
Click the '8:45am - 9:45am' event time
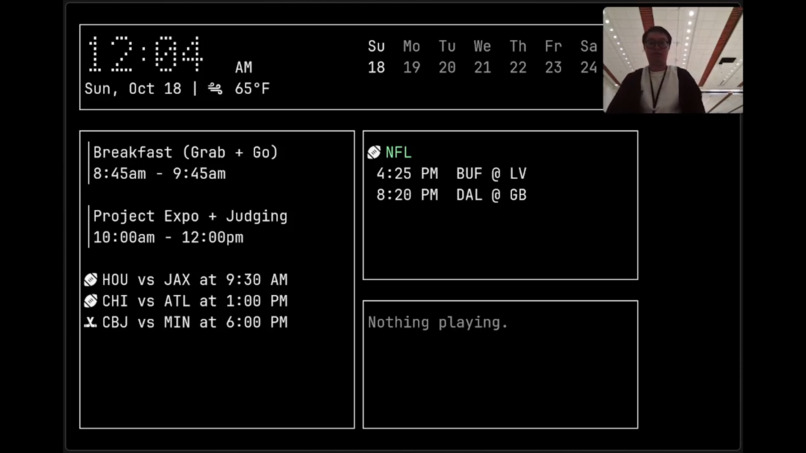pos(159,174)
